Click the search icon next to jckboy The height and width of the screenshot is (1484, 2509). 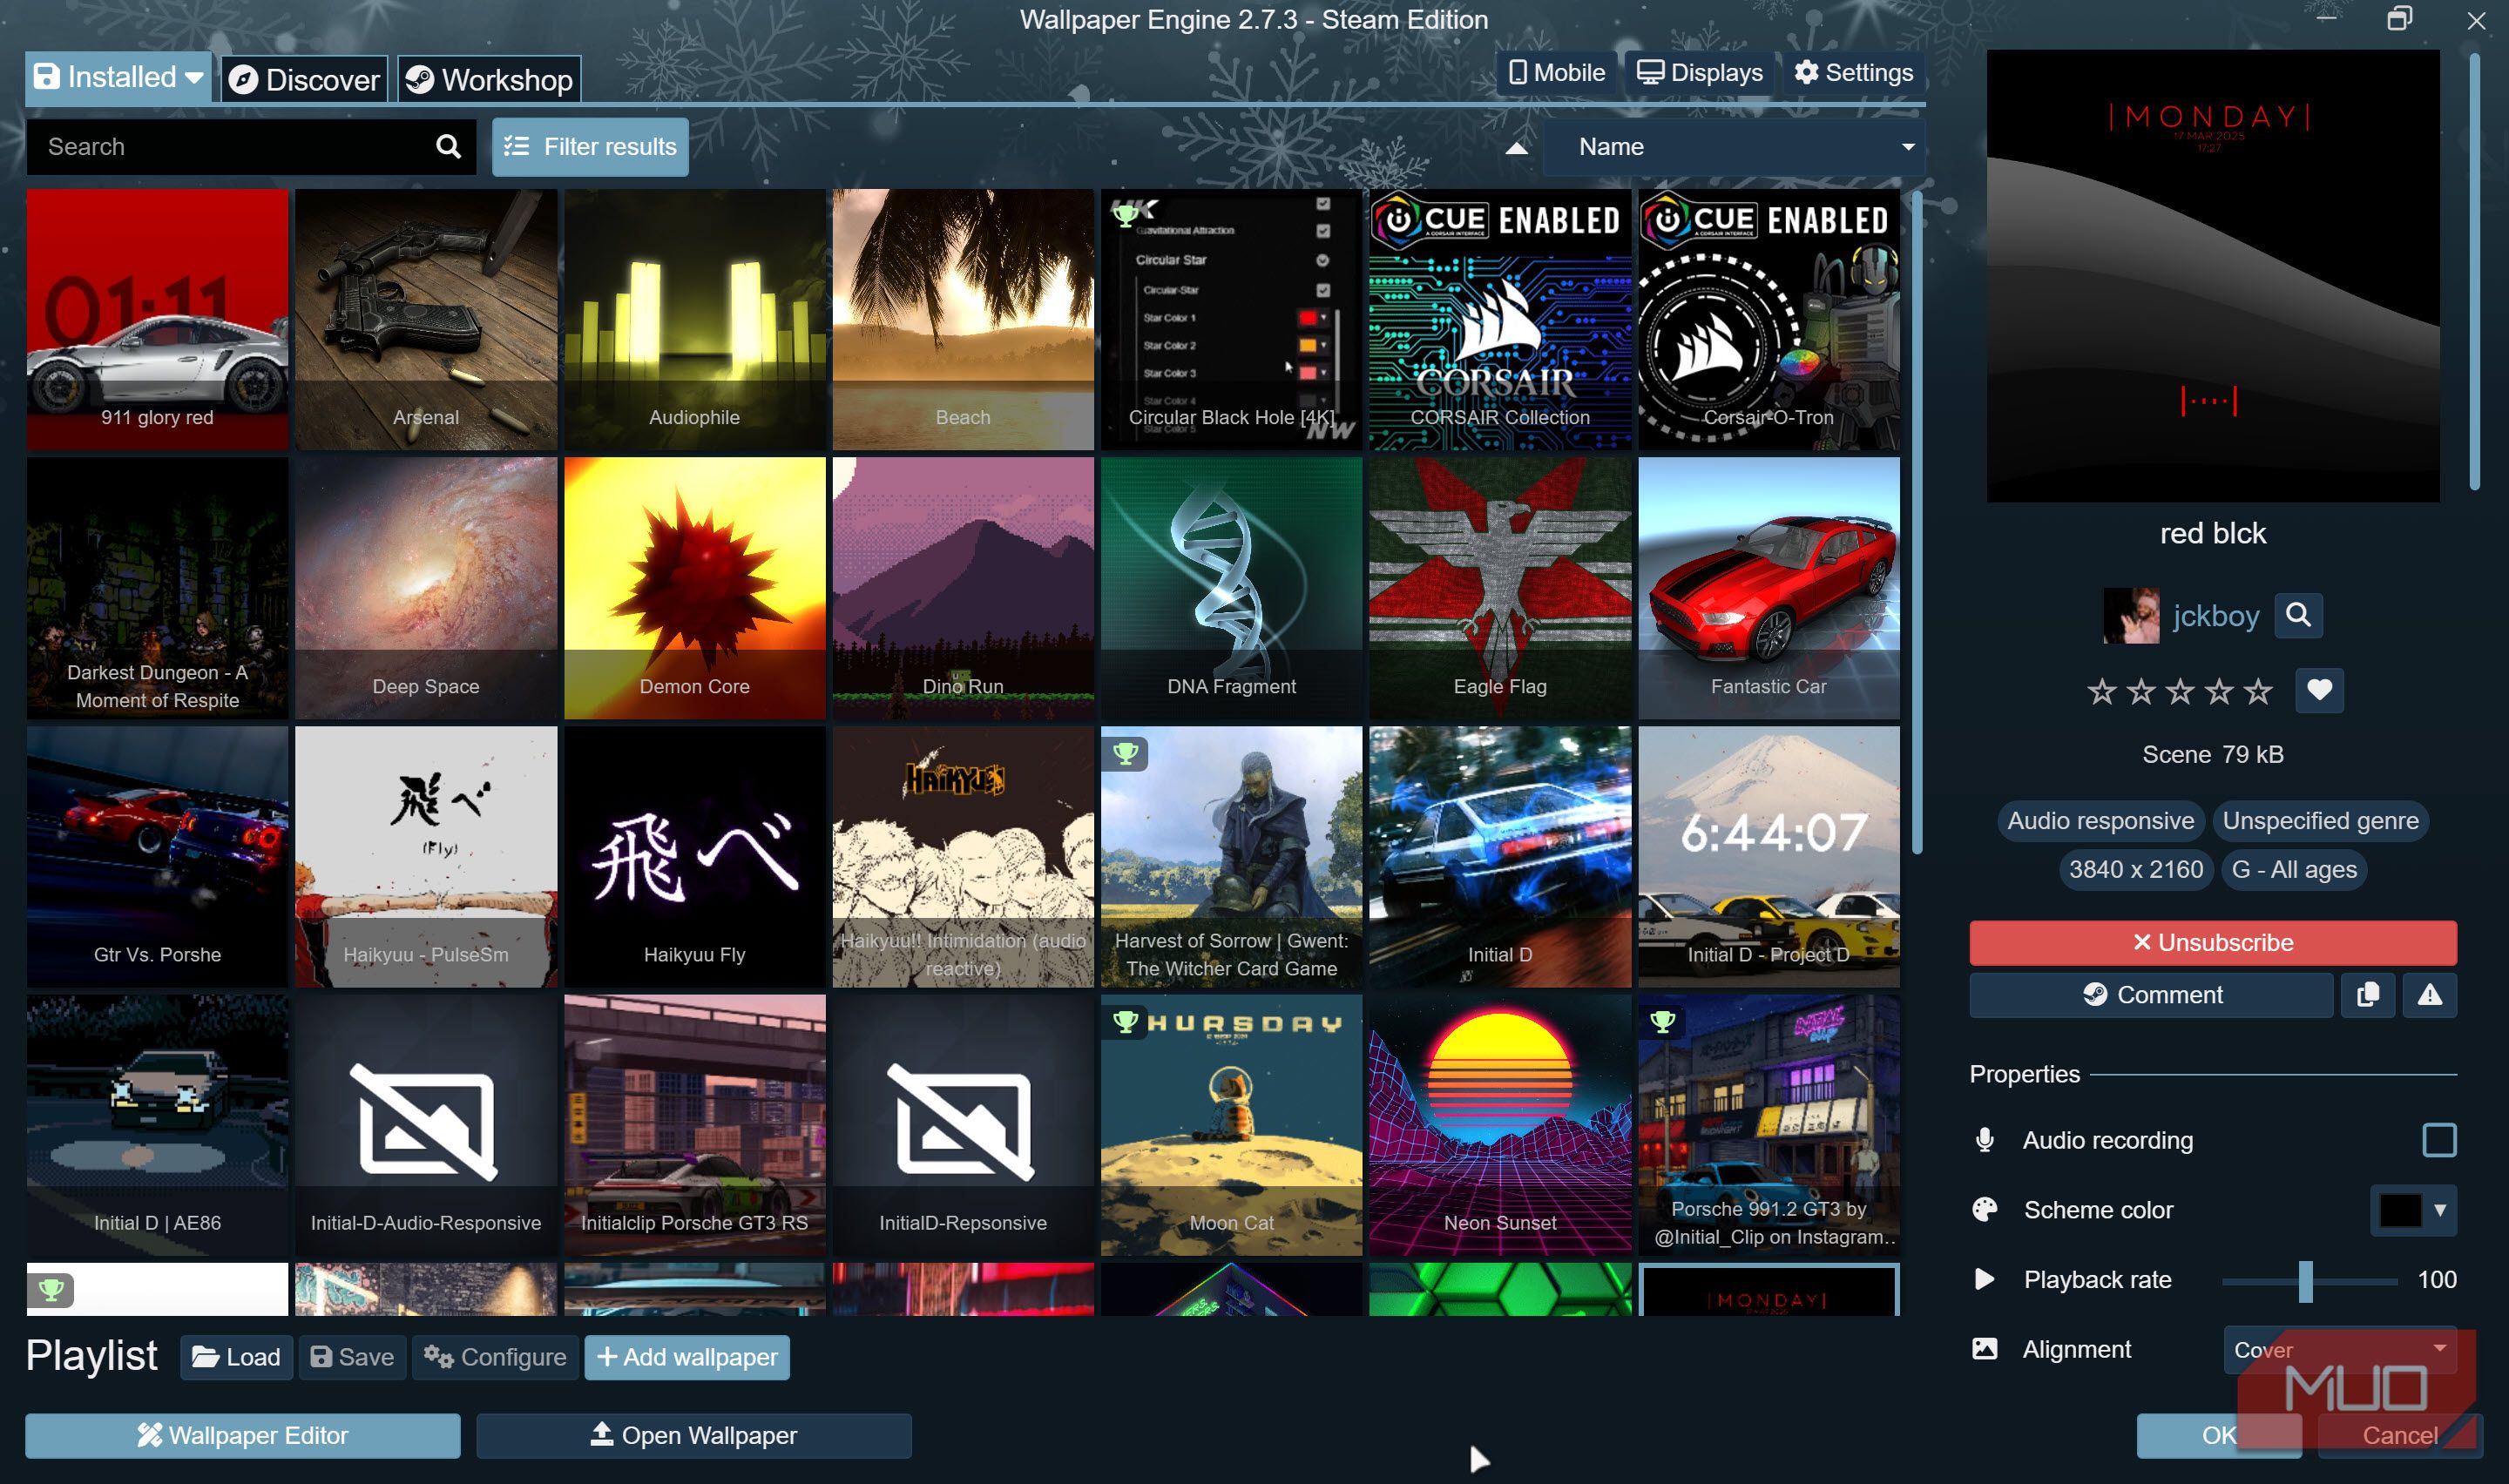[2297, 615]
